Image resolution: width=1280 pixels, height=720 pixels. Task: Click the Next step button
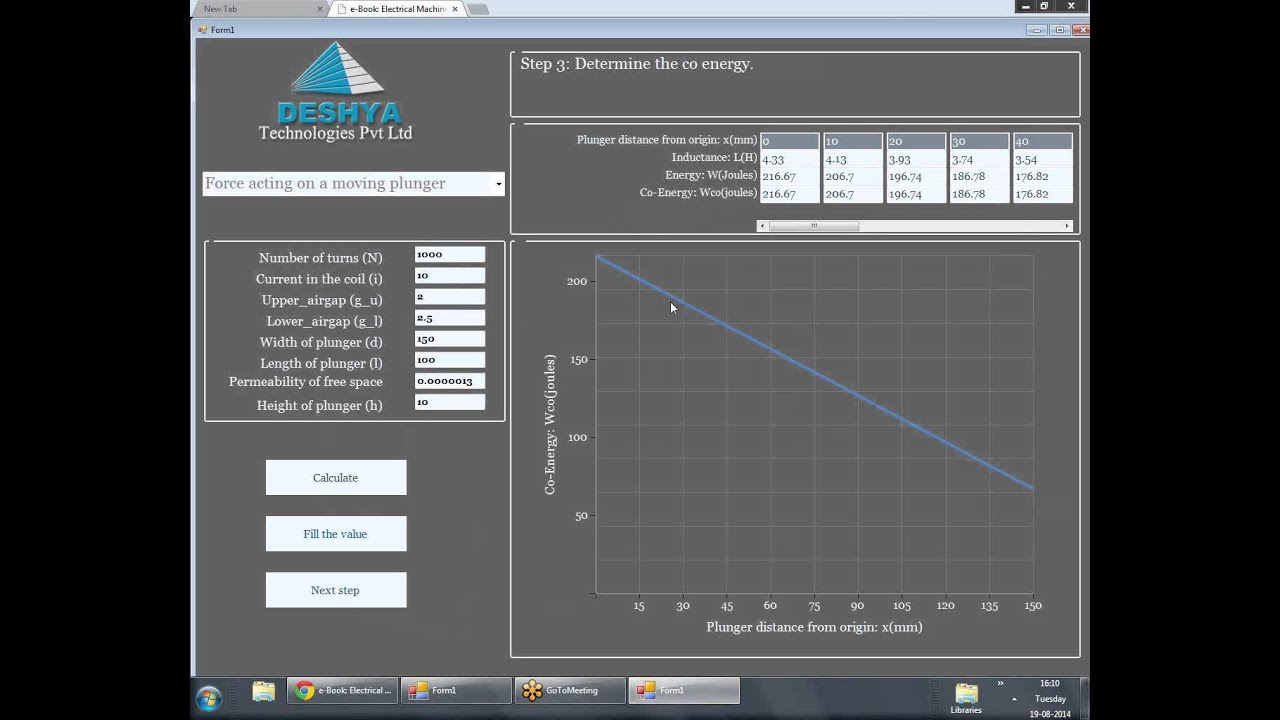tap(336, 590)
